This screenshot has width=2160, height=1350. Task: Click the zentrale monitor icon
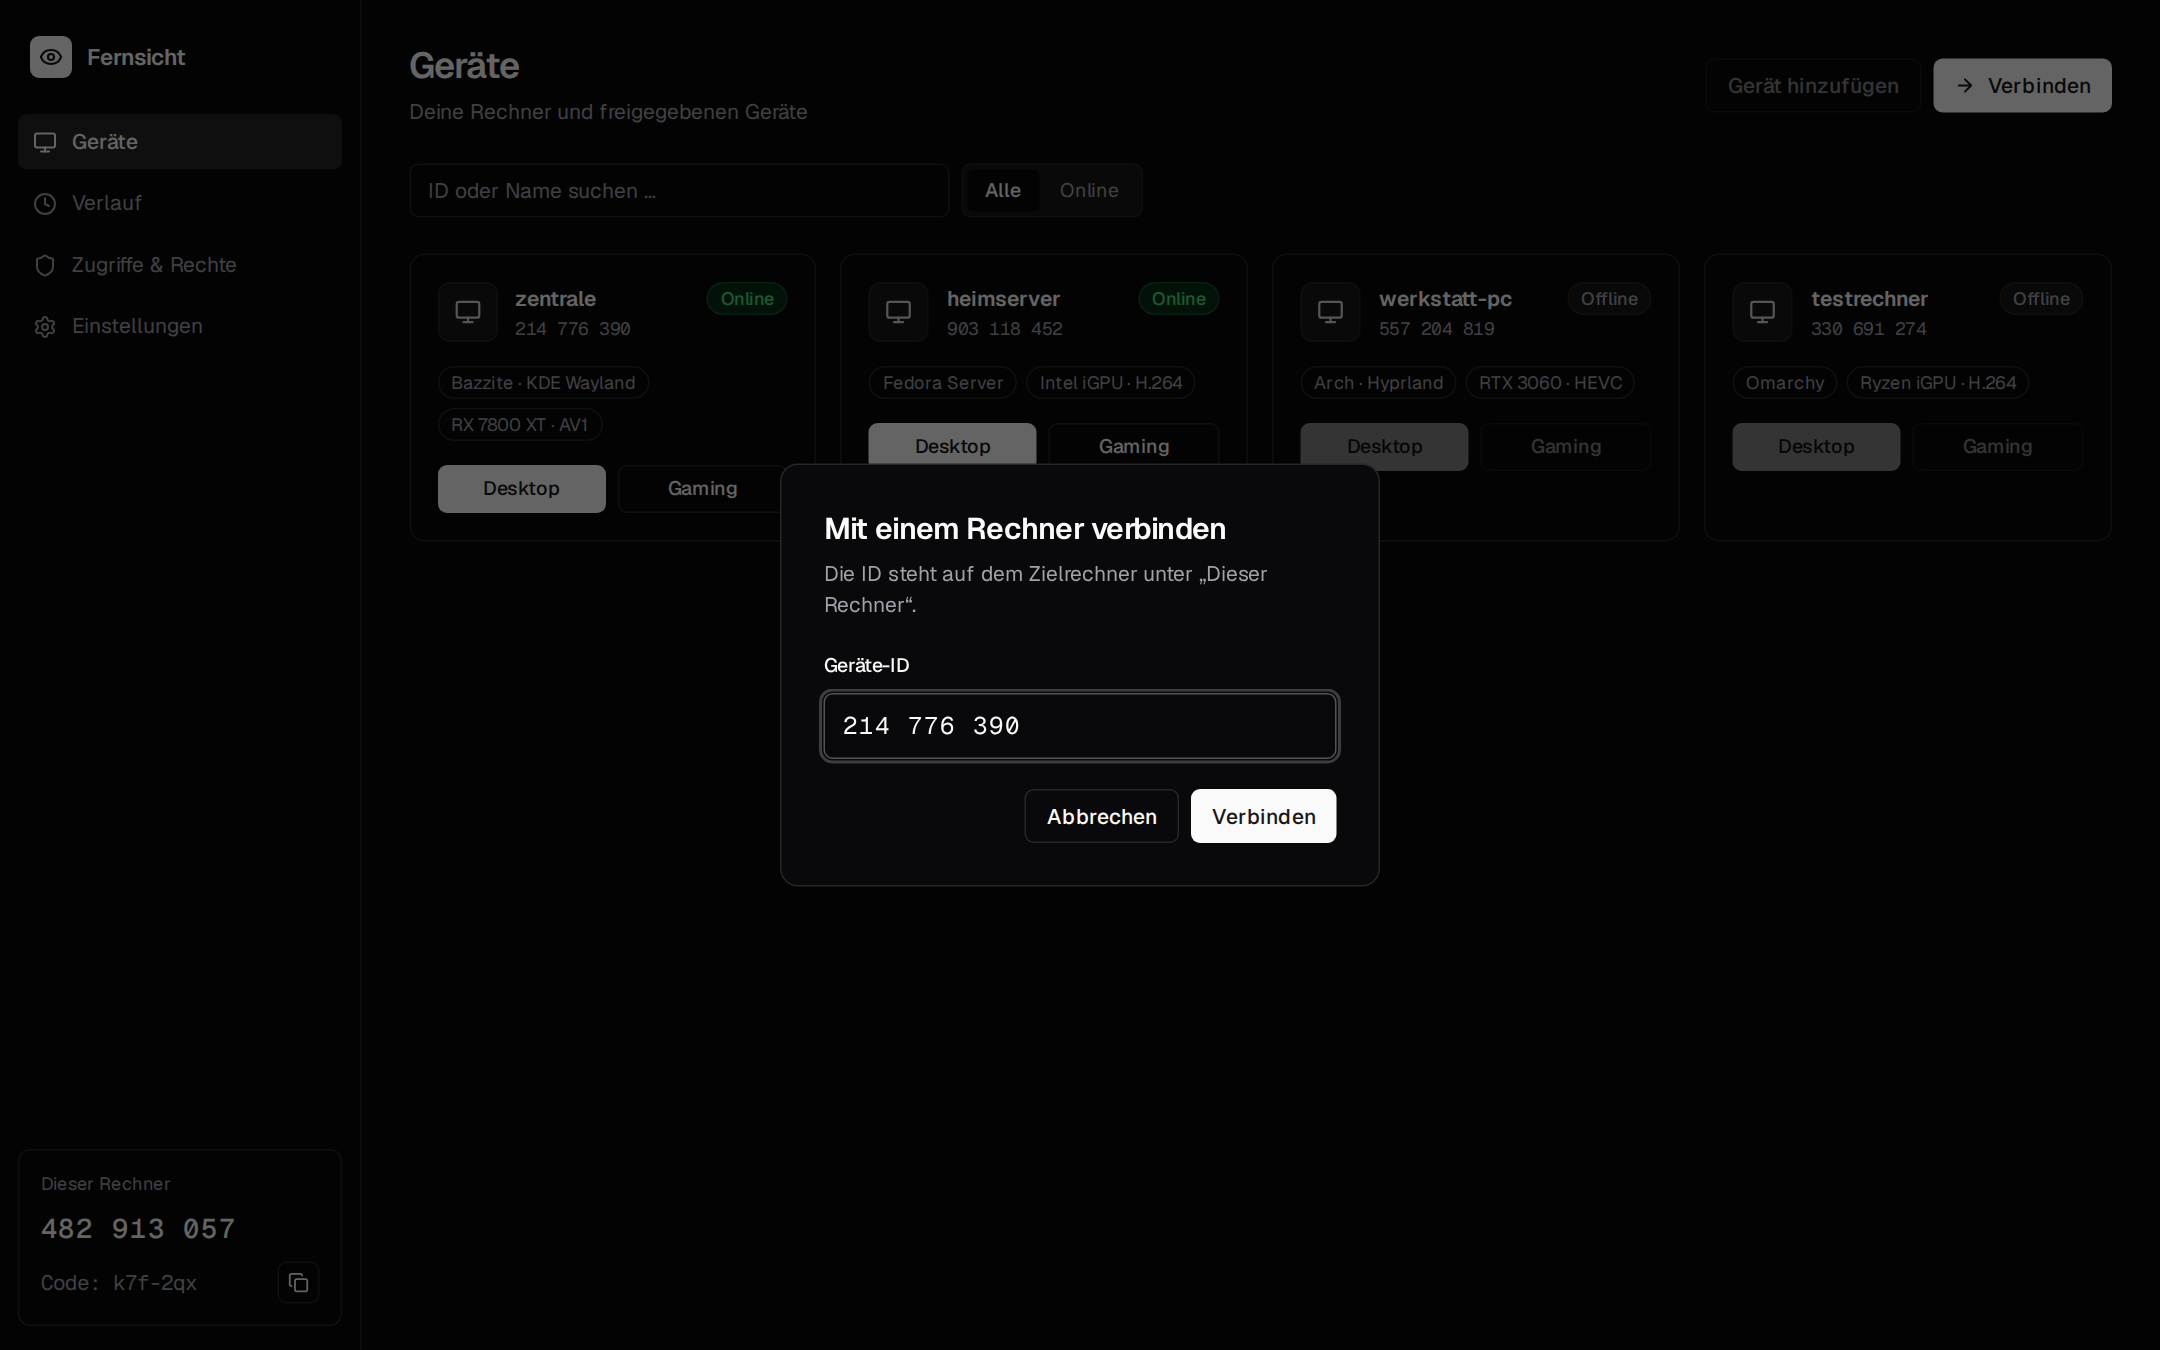tap(468, 312)
